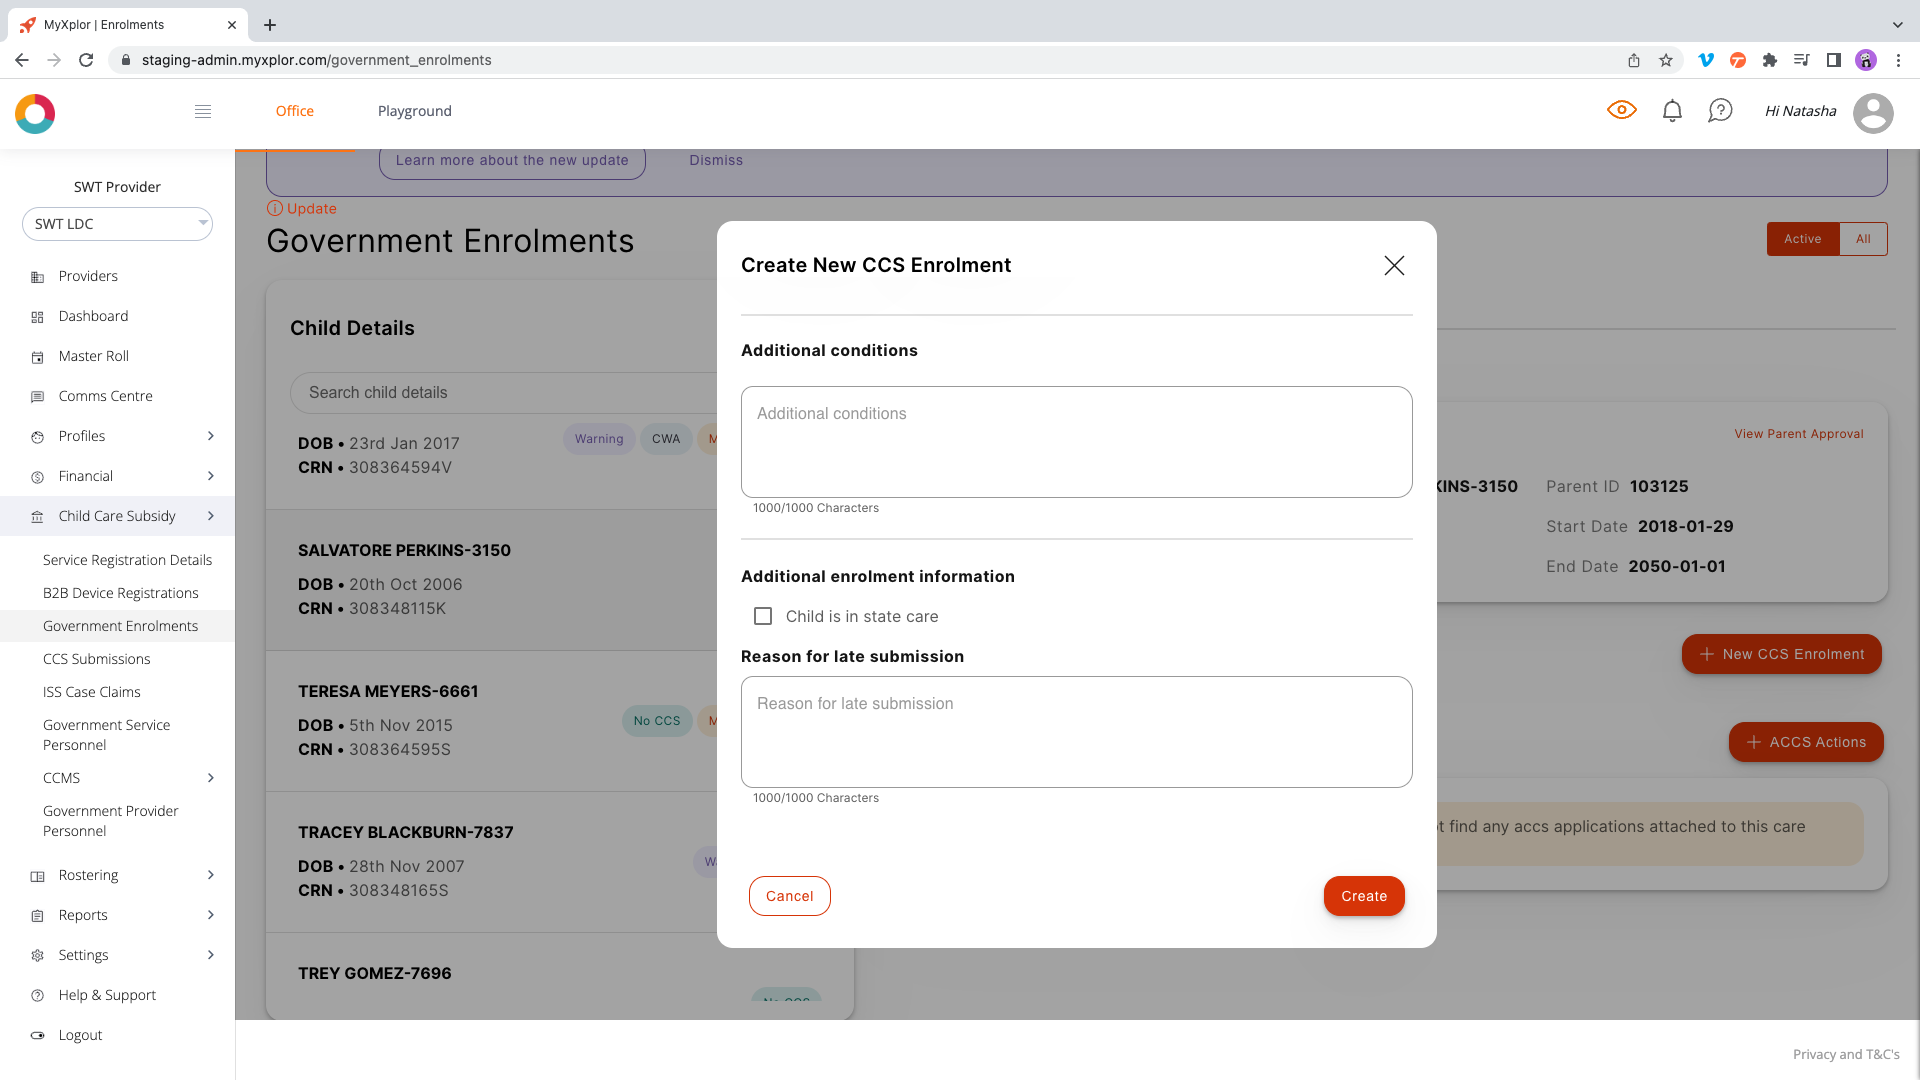Reload the page with refresh icon
The width and height of the screenshot is (1920, 1080).
pos(86,60)
